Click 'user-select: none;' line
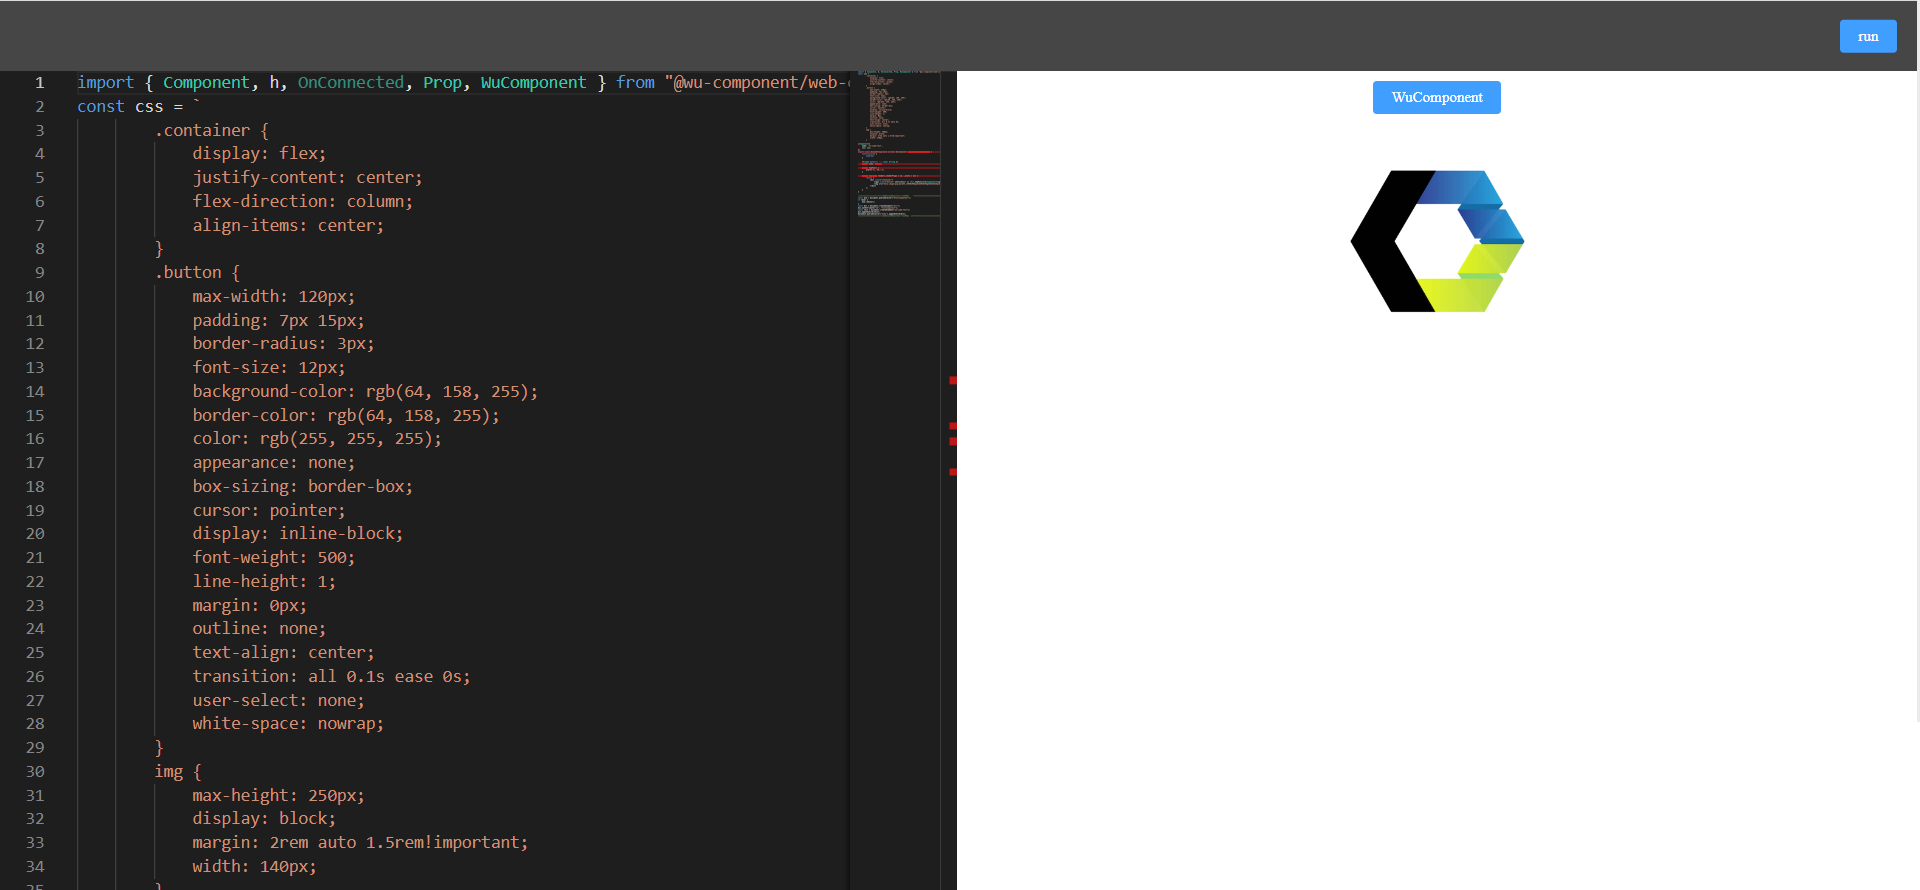 click(x=278, y=701)
